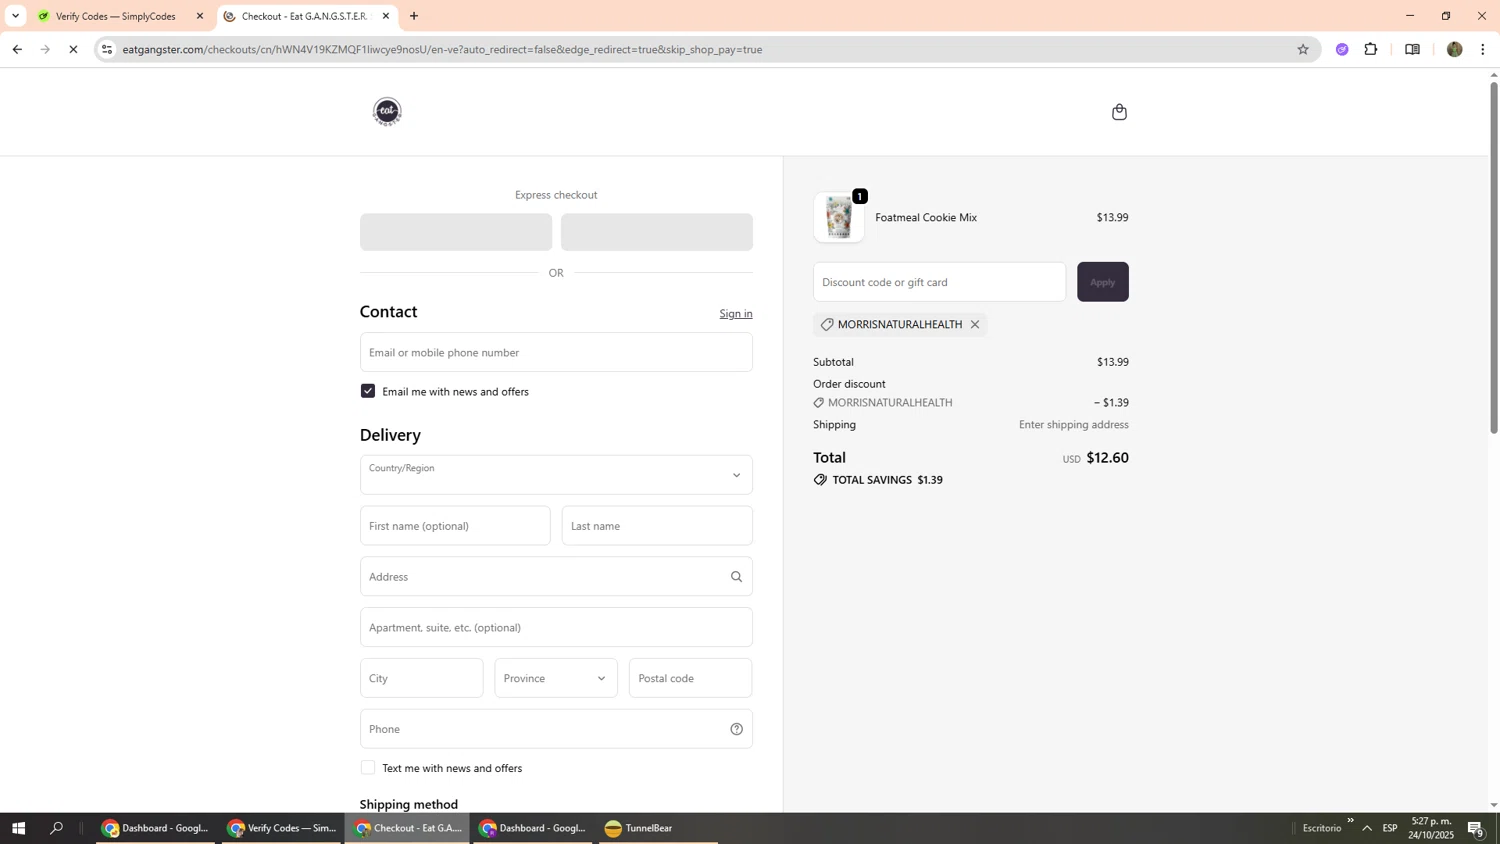This screenshot has height=844, width=1500.
Task: Open second Dashboard Chrome taskbar window
Action: pyautogui.click(x=533, y=828)
